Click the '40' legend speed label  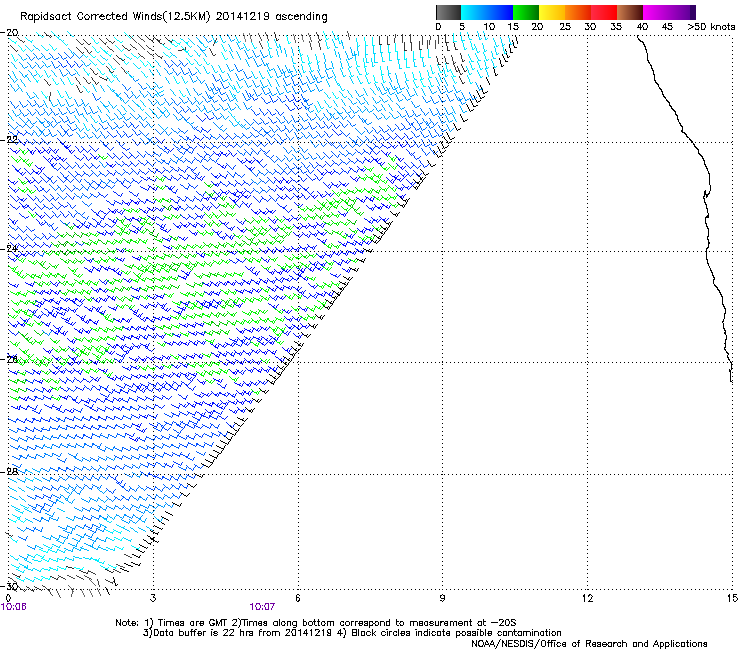click(642, 27)
